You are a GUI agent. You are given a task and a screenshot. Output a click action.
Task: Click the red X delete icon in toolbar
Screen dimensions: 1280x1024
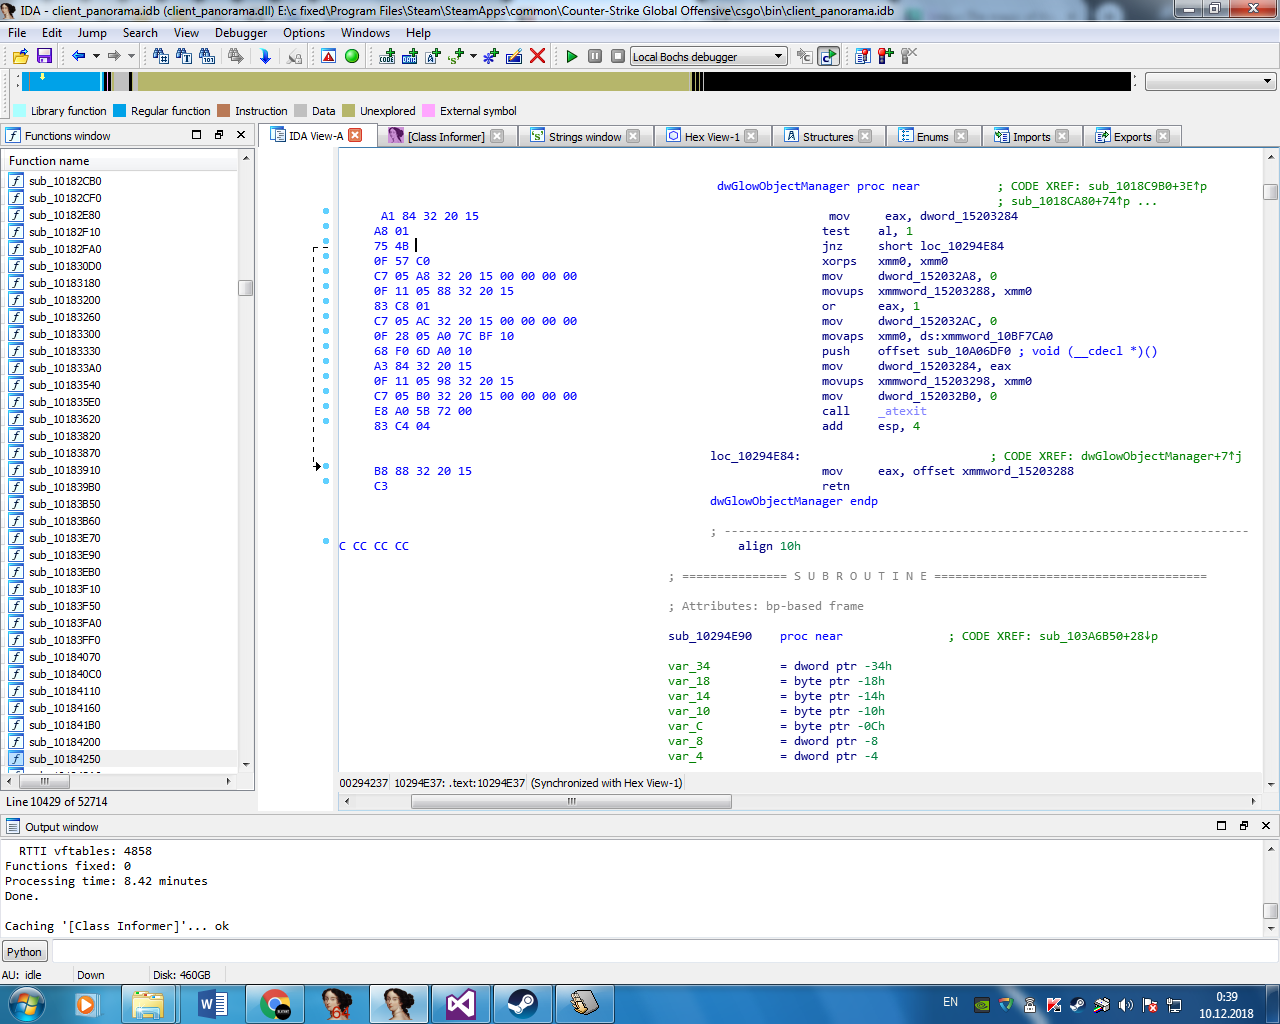(x=537, y=56)
